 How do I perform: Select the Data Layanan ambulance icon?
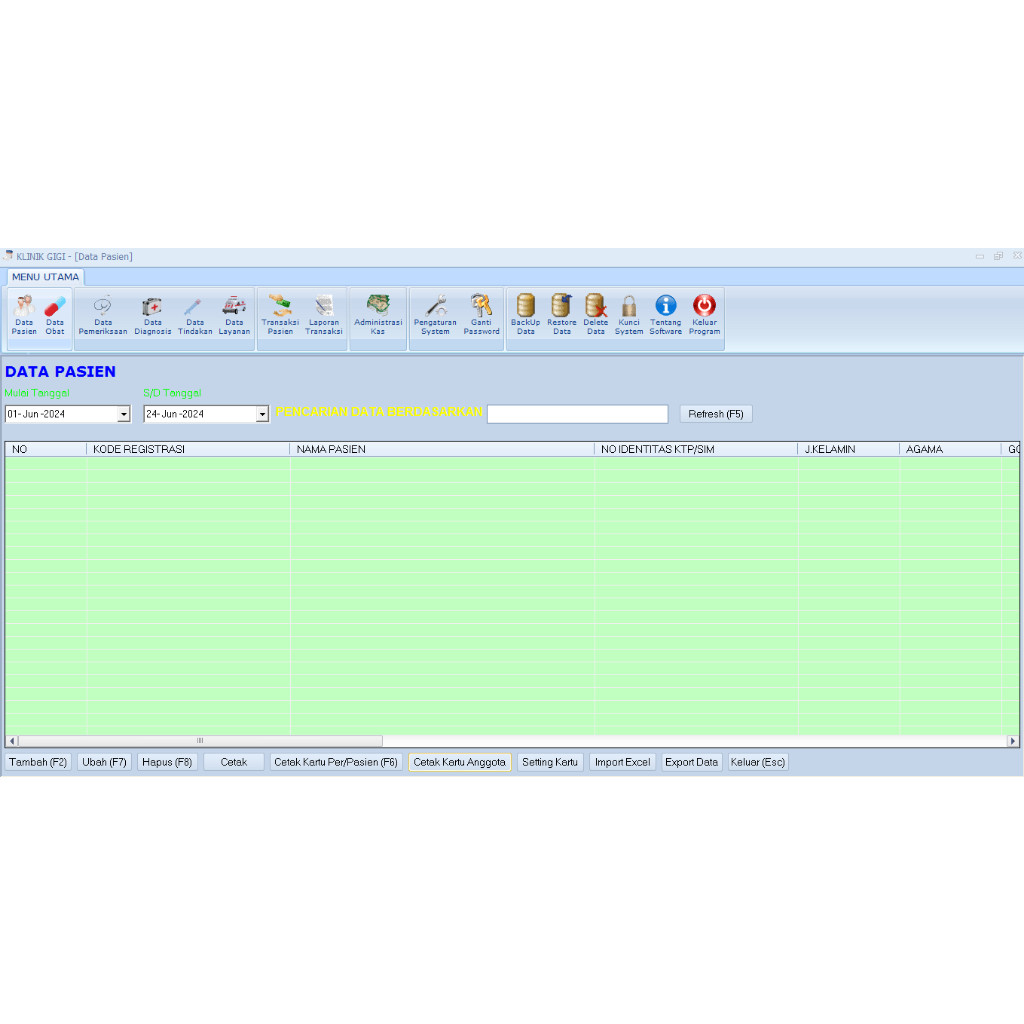234,307
